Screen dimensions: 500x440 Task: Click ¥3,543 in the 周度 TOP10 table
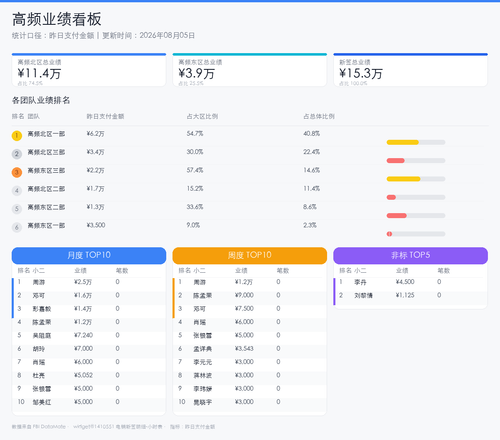tap(244, 349)
